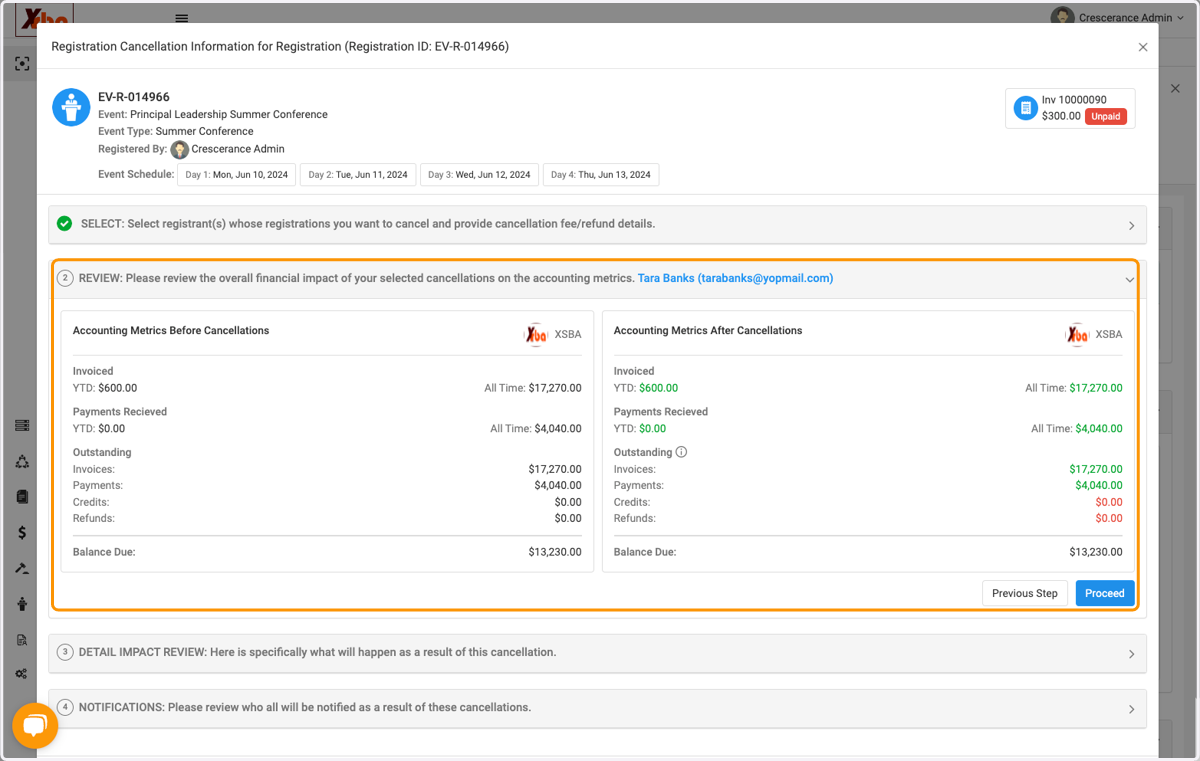Click the dollar sign sidebar icon
This screenshot has height=761, width=1200.
click(22, 532)
